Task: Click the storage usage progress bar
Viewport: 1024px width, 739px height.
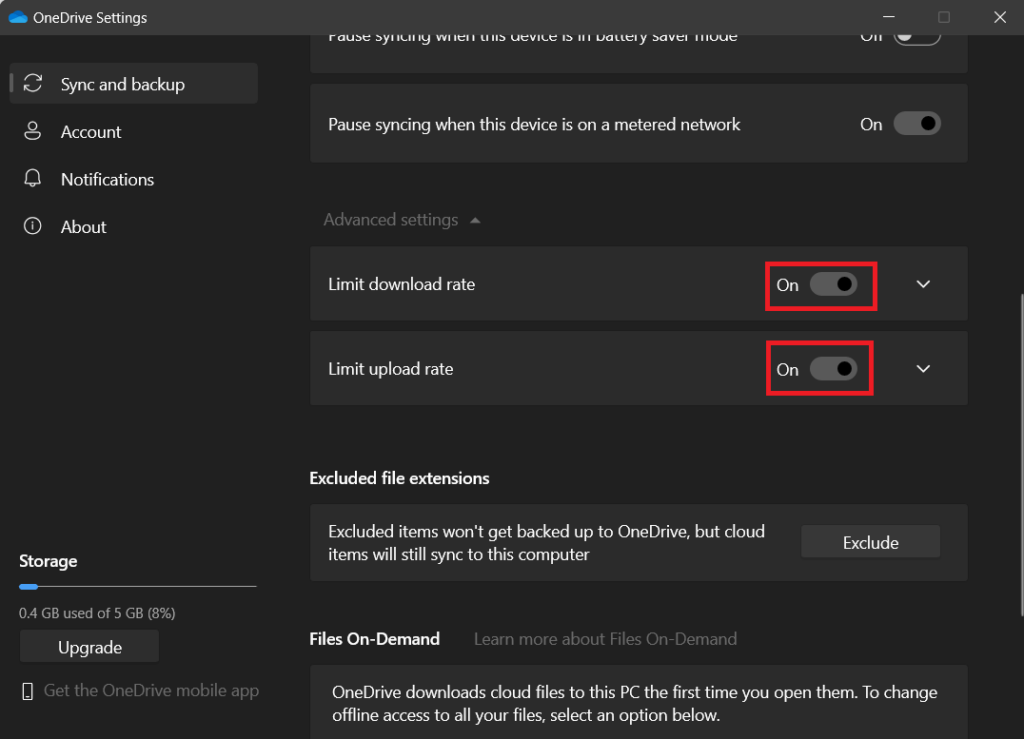Action: coord(137,587)
